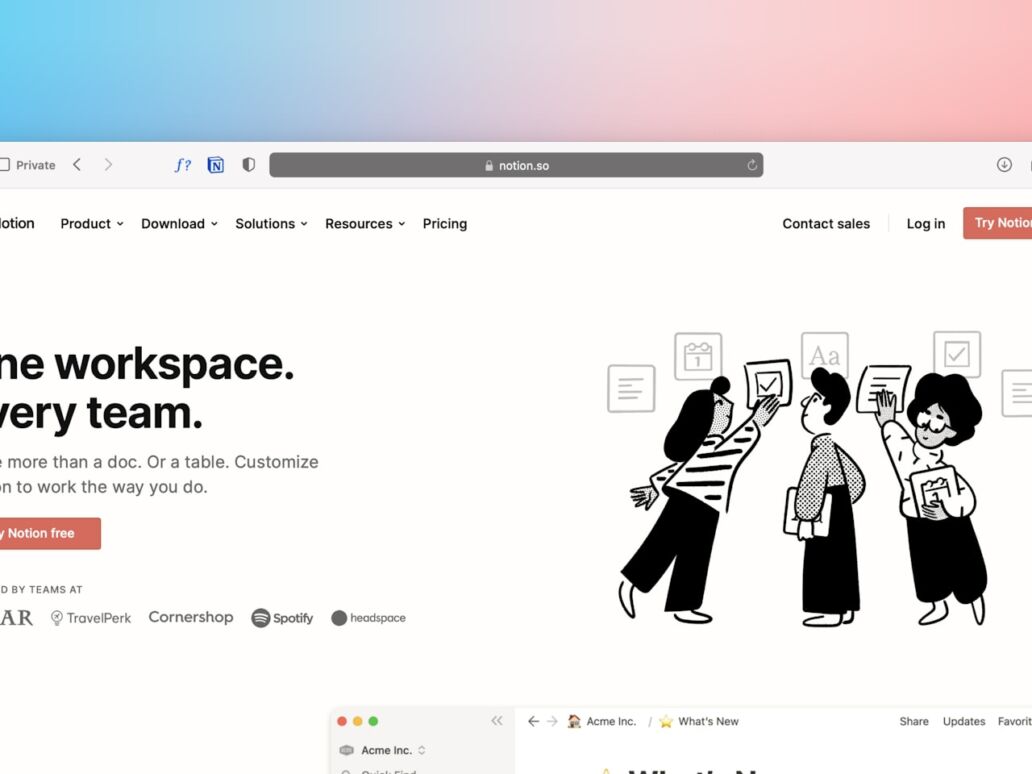
Task: Open the Log in link
Action: [925, 224]
